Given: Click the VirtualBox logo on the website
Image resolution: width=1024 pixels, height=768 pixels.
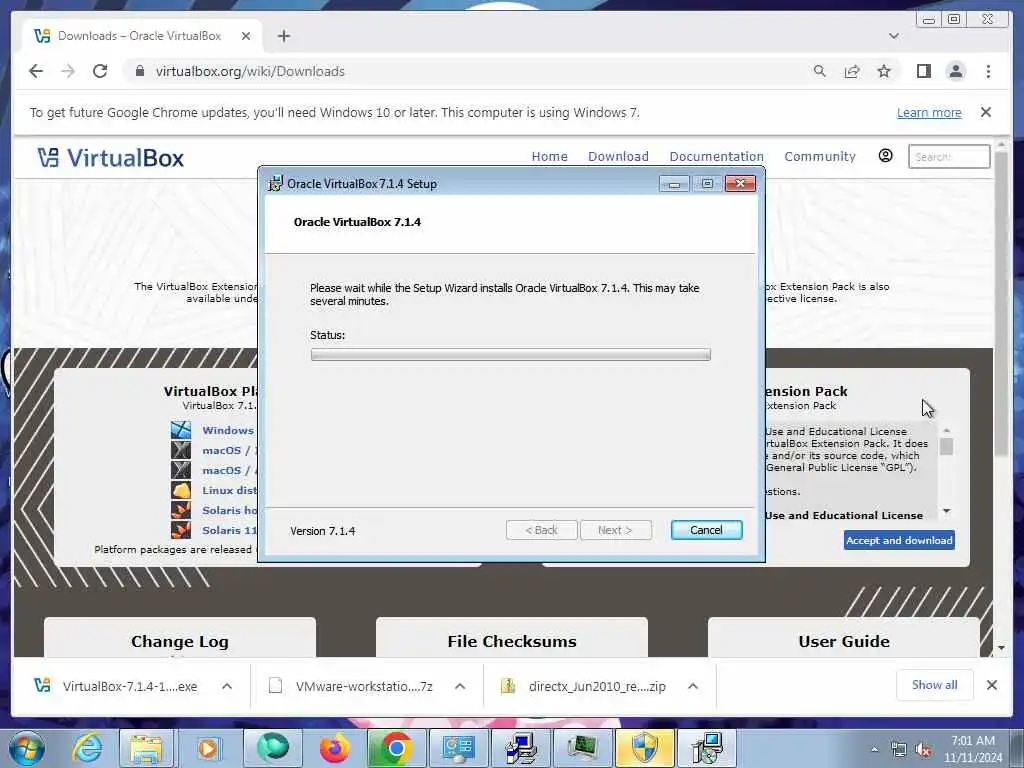Looking at the screenshot, I should 110,157.
